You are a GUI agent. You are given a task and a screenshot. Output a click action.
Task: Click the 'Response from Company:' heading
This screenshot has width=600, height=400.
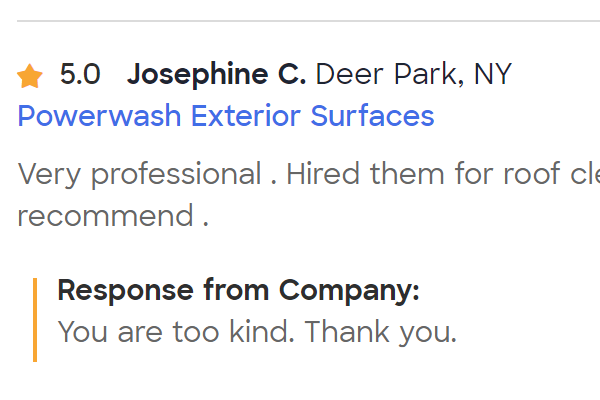tap(238, 291)
